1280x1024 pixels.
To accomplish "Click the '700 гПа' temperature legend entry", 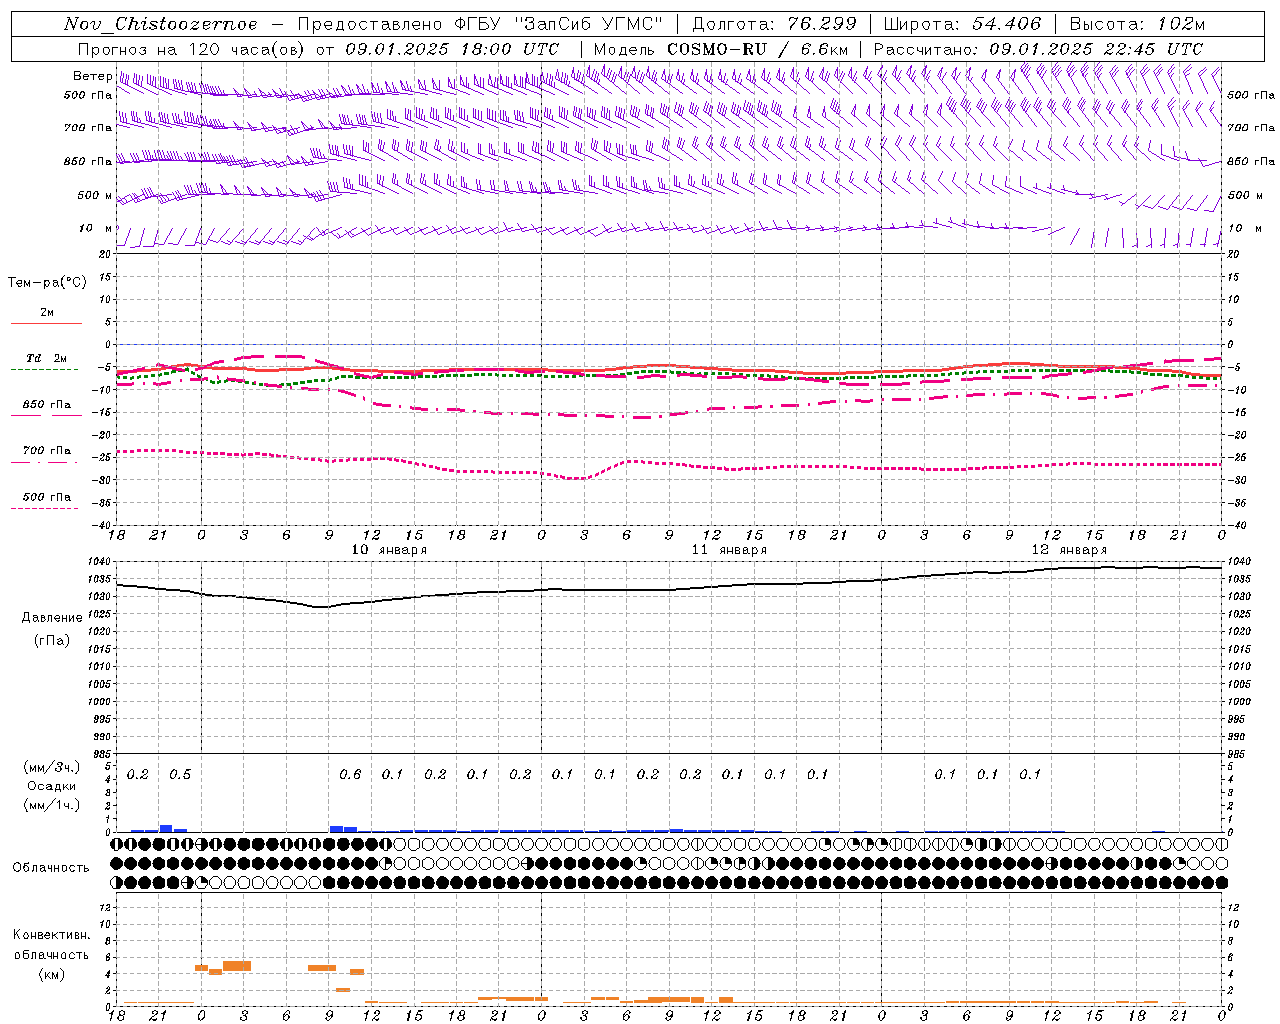I will pyautogui.click(x=46, y=451).
